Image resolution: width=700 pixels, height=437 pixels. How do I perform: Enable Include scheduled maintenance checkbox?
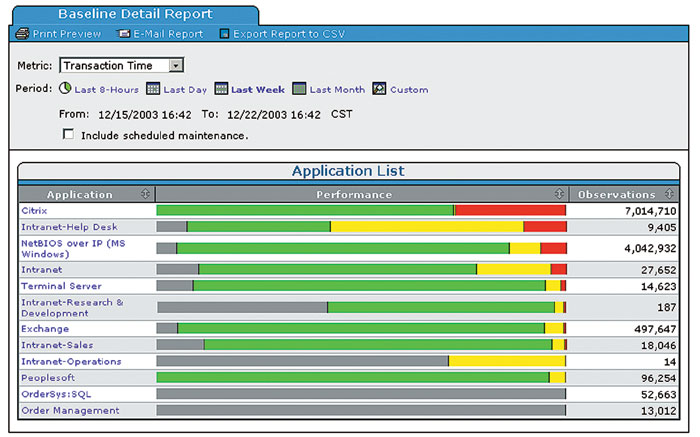pos(68,135)
